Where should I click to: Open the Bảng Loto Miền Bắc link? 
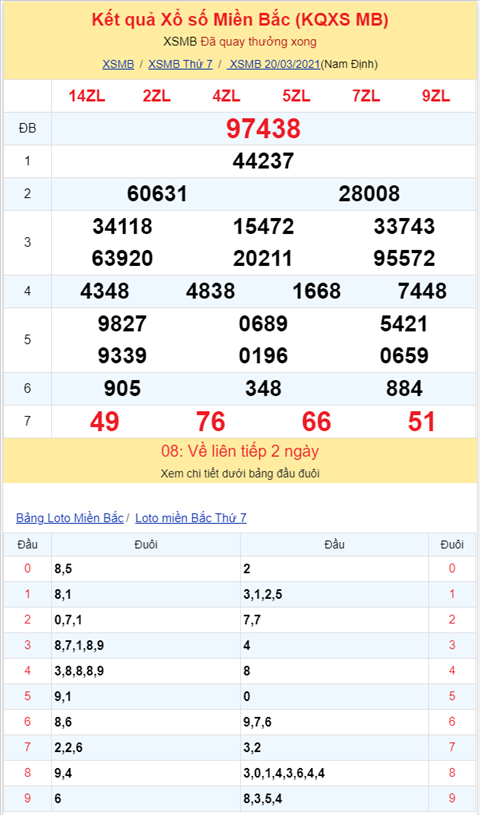[x=70, y=518]
